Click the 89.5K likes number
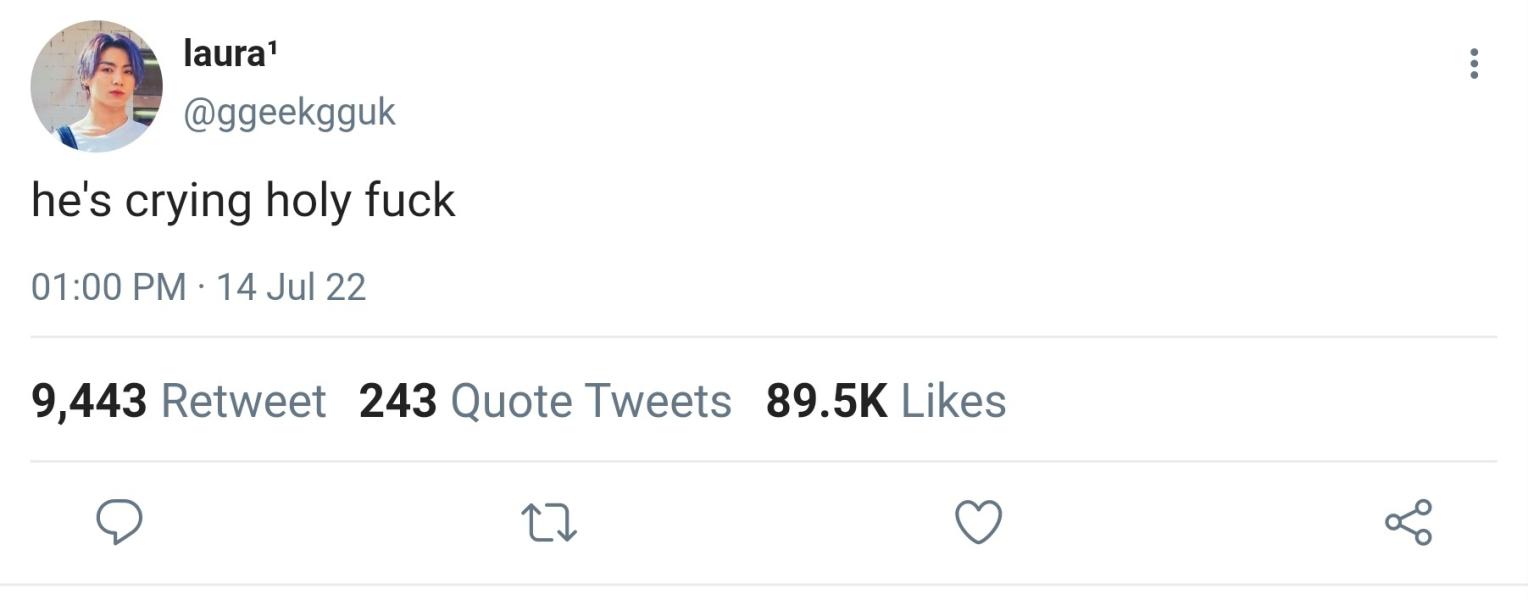 coord(827,401)
